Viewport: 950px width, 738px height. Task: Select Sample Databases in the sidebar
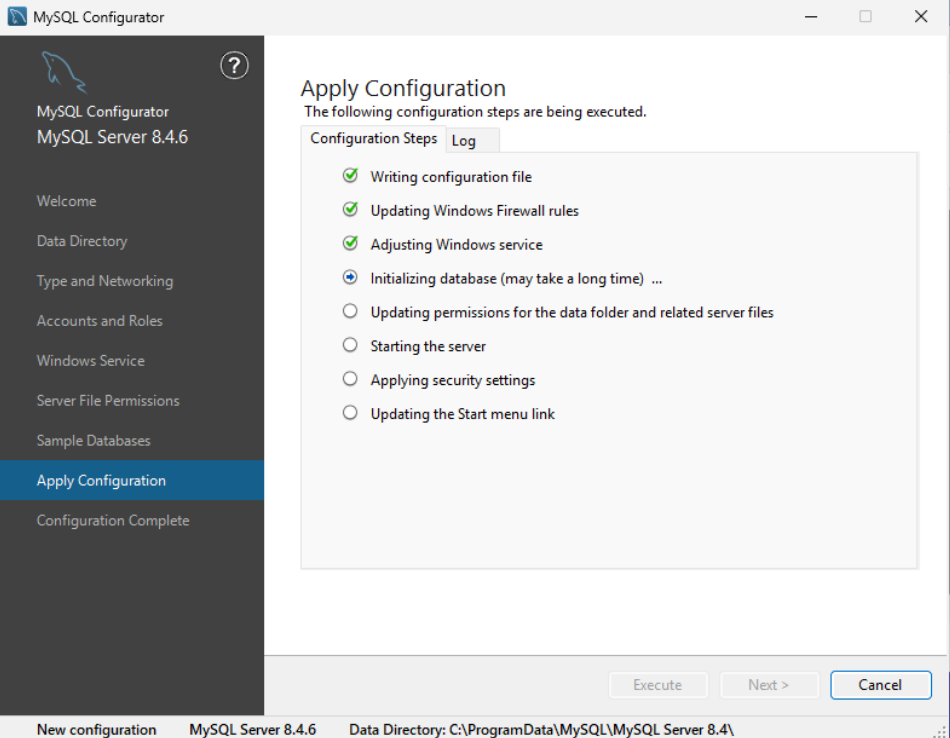(93, 441)
